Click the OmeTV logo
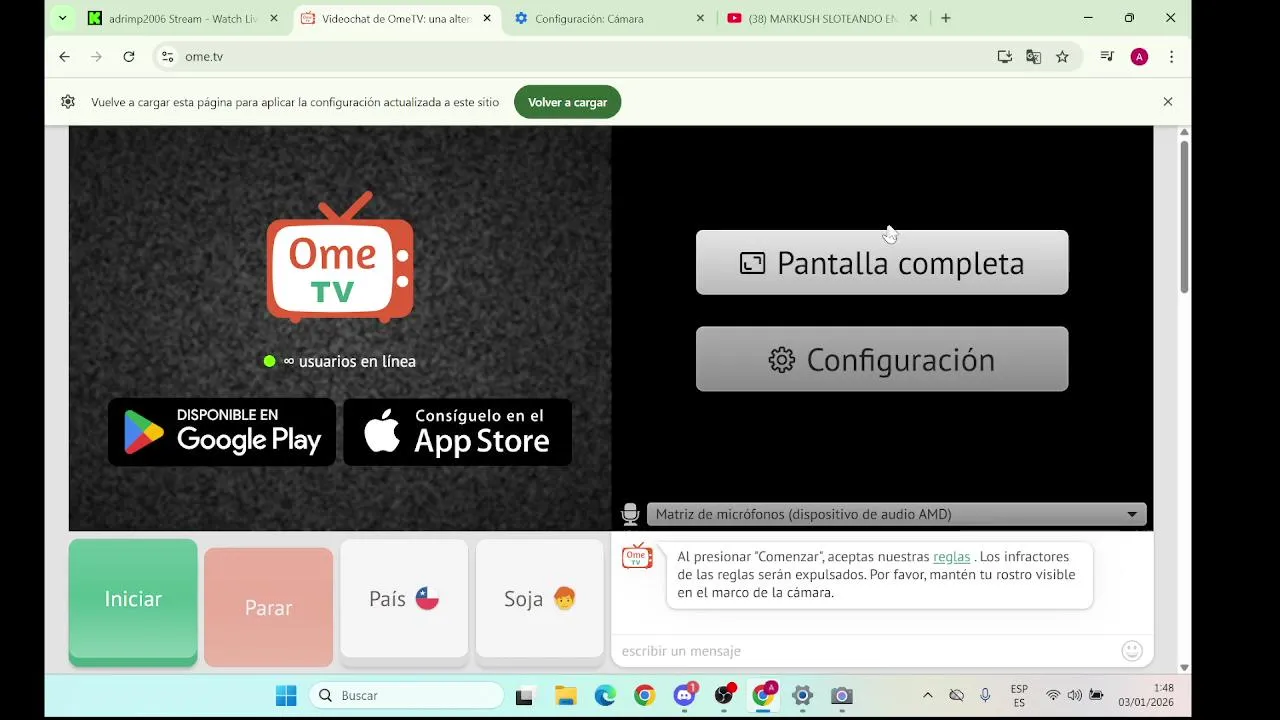Viewport: 1280px width, 720px height. click(x=340, y=257)
